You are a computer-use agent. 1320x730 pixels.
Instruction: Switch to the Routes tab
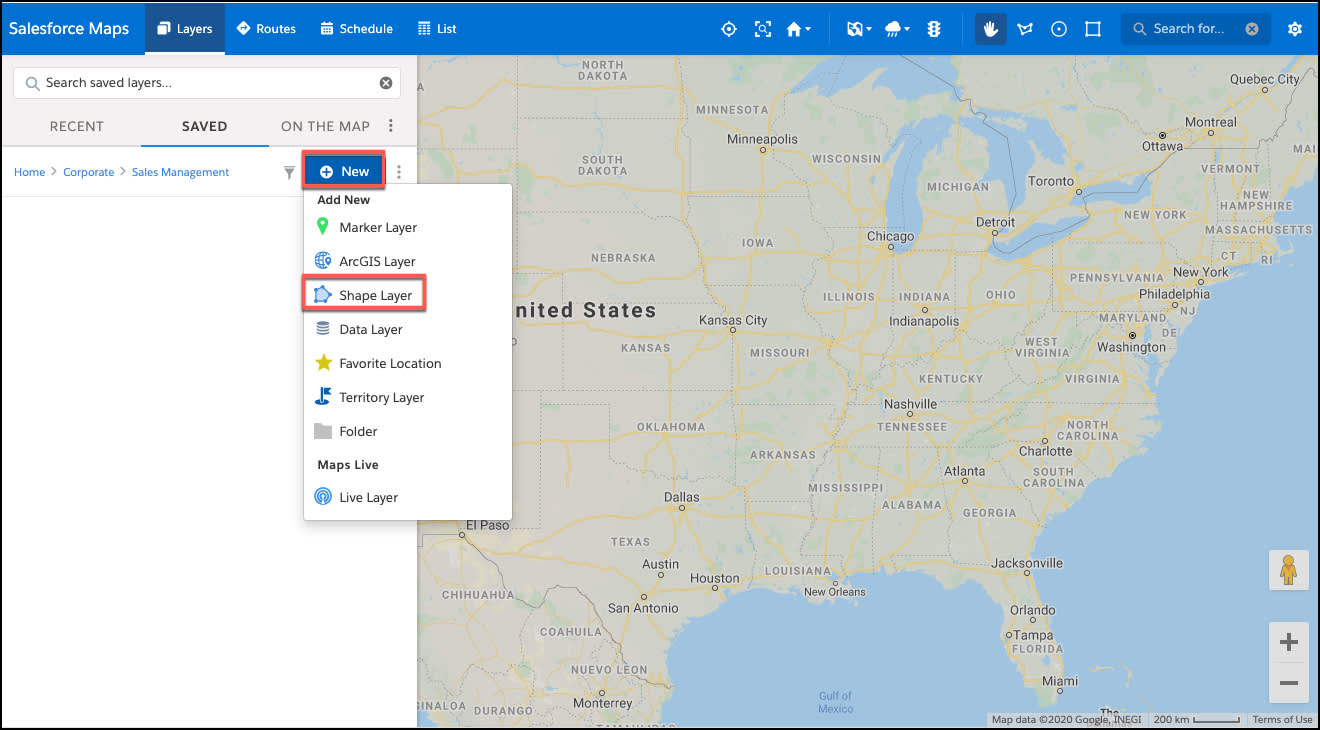266,29
